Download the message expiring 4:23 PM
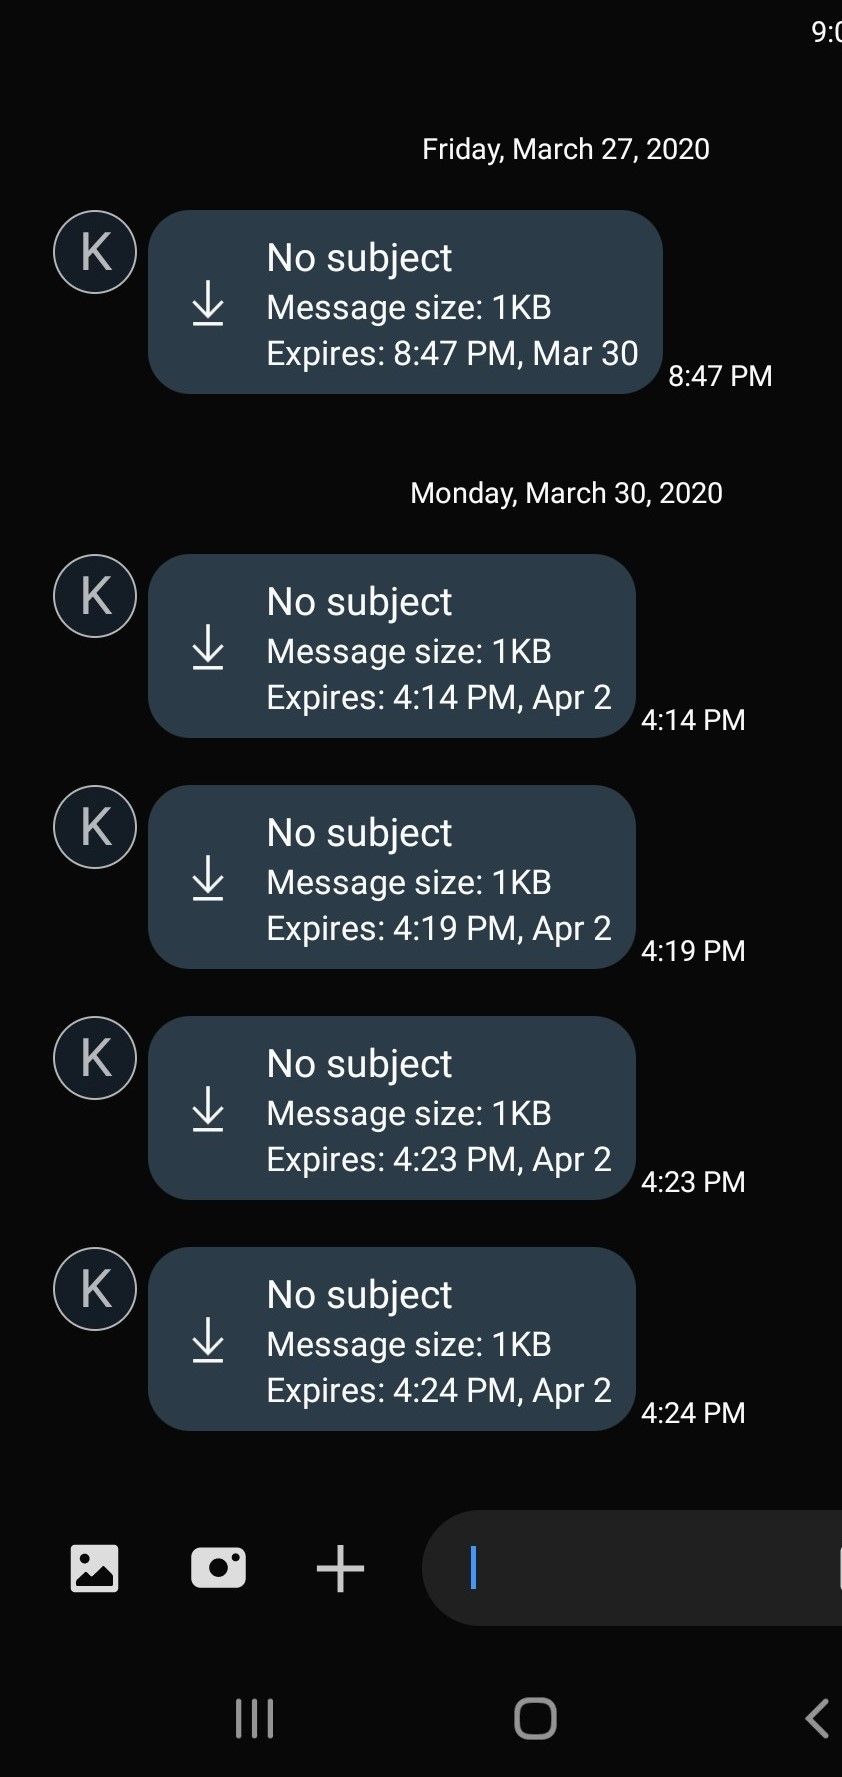 click(x=208, y=1109)
